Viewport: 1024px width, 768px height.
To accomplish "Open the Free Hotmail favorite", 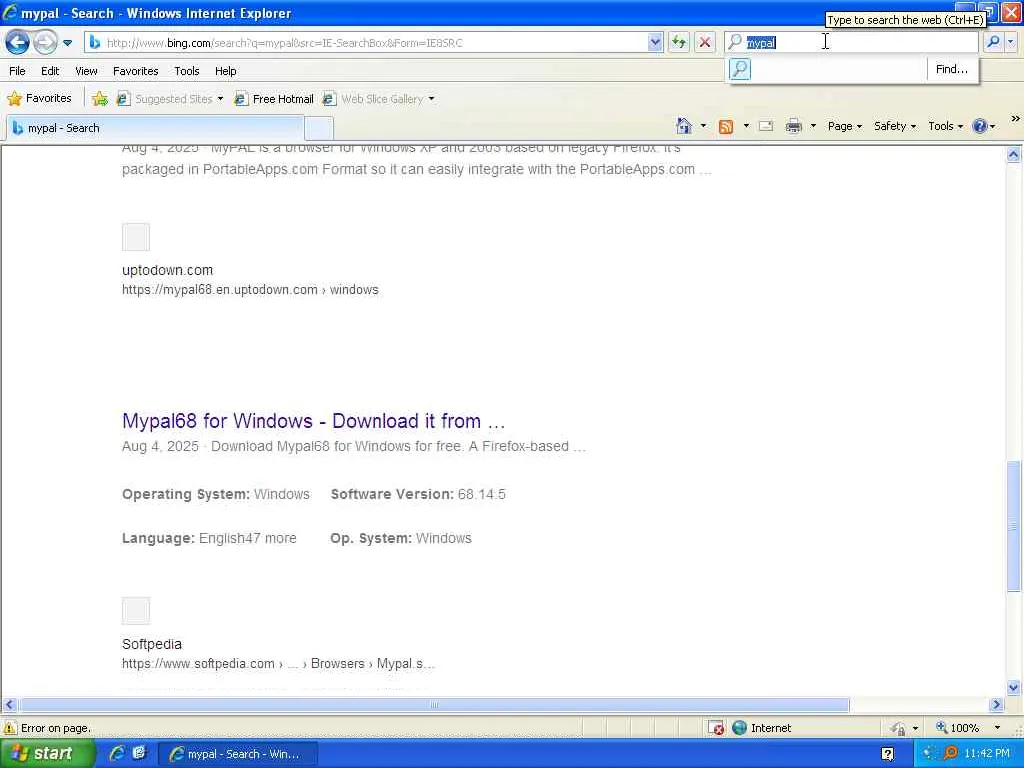I will tap(274, 99).
